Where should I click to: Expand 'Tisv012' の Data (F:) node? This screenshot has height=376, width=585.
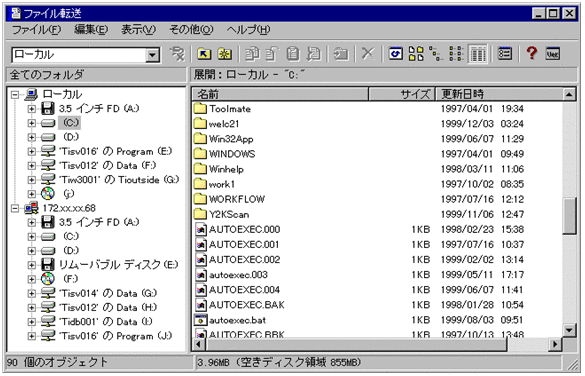pos(31,166)
